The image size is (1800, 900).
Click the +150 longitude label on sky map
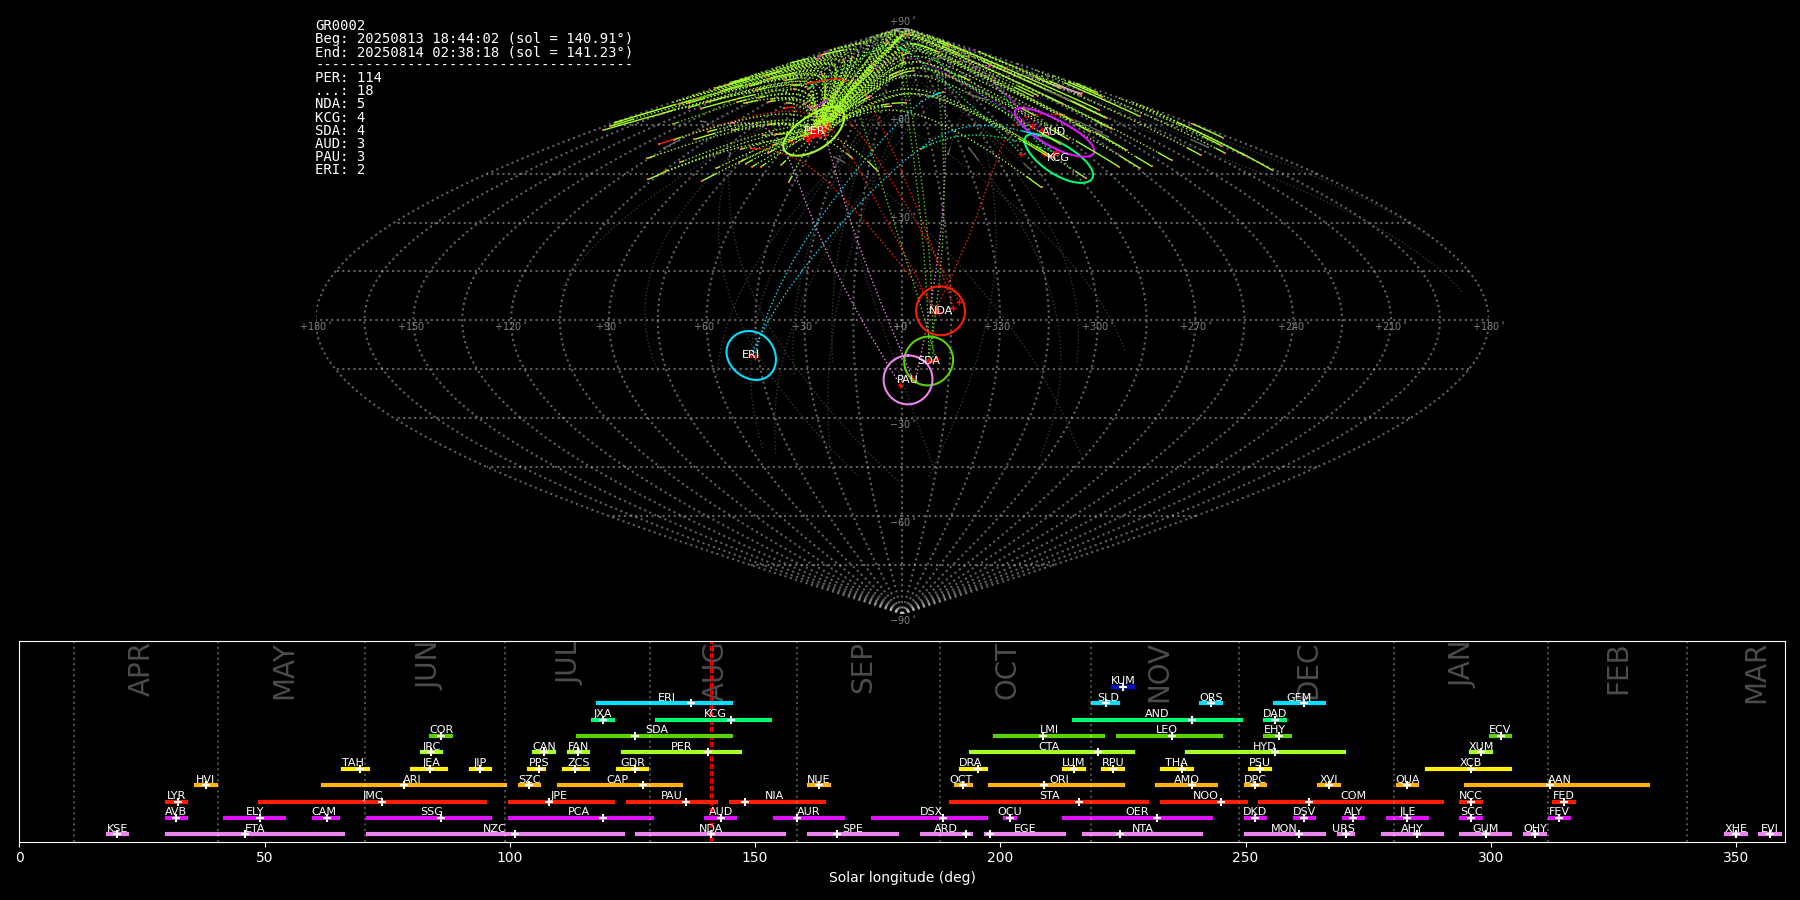[x=411, y=327]
